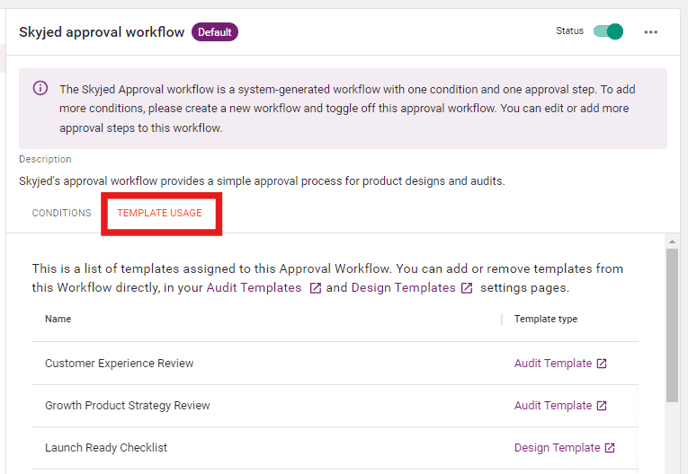
Task: Click the scrollbar up arrow
Action: [x=672, y=241]
